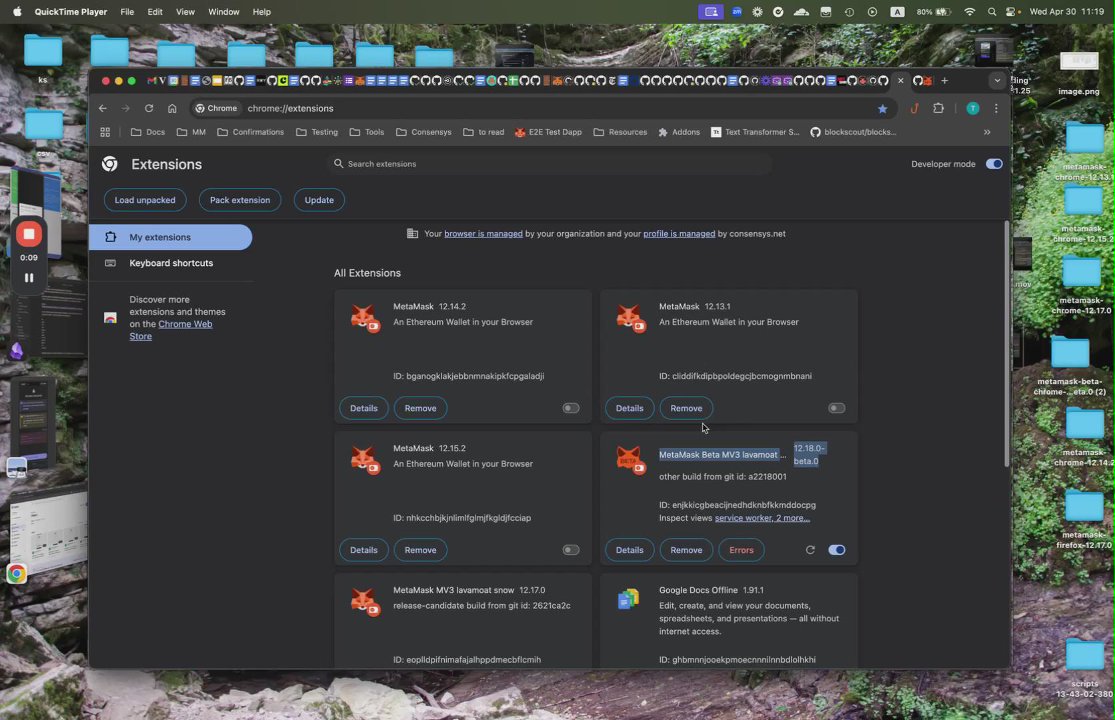Open the Consensys bookmark folder

(x=424, y=132)
